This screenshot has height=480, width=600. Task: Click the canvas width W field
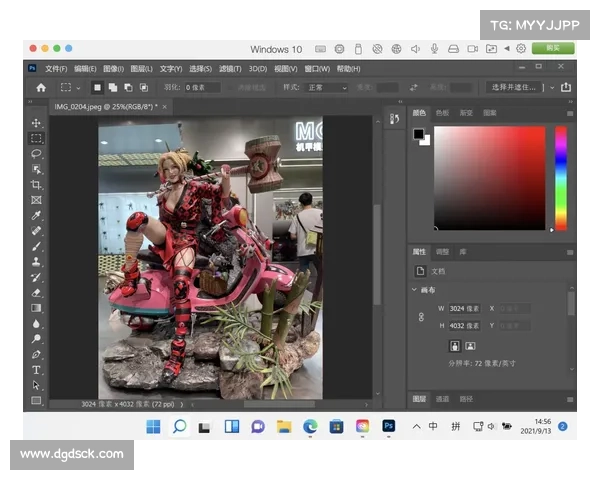(464, 309)
